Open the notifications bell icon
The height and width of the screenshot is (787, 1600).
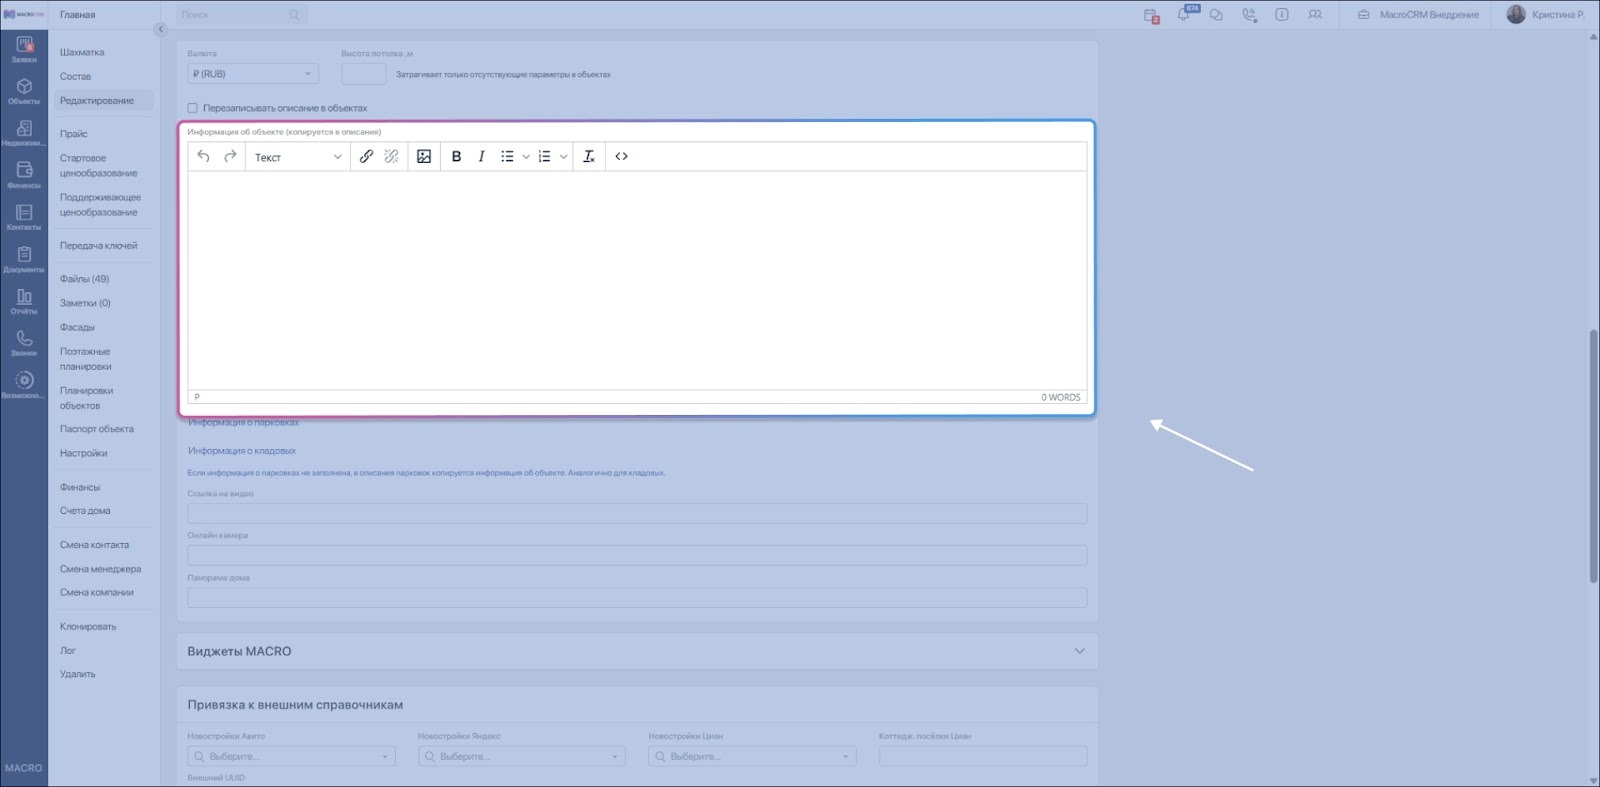pyautogui.click(x=1184, y=15)
